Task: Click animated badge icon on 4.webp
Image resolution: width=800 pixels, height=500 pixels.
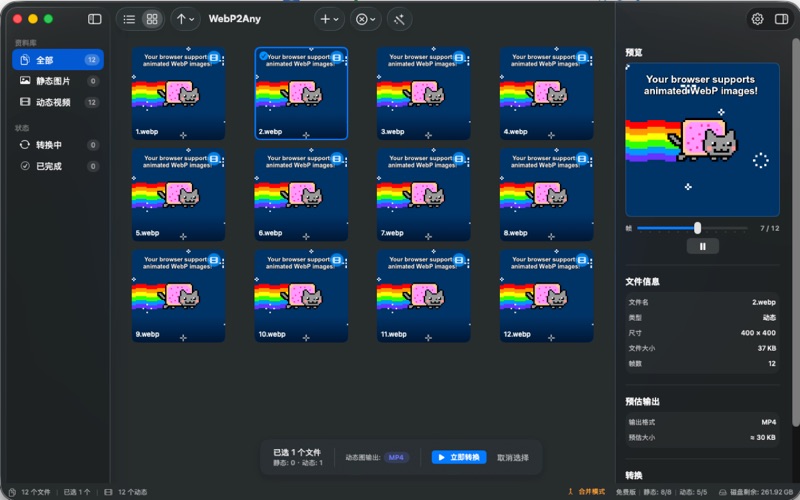Action: (582, 57)
